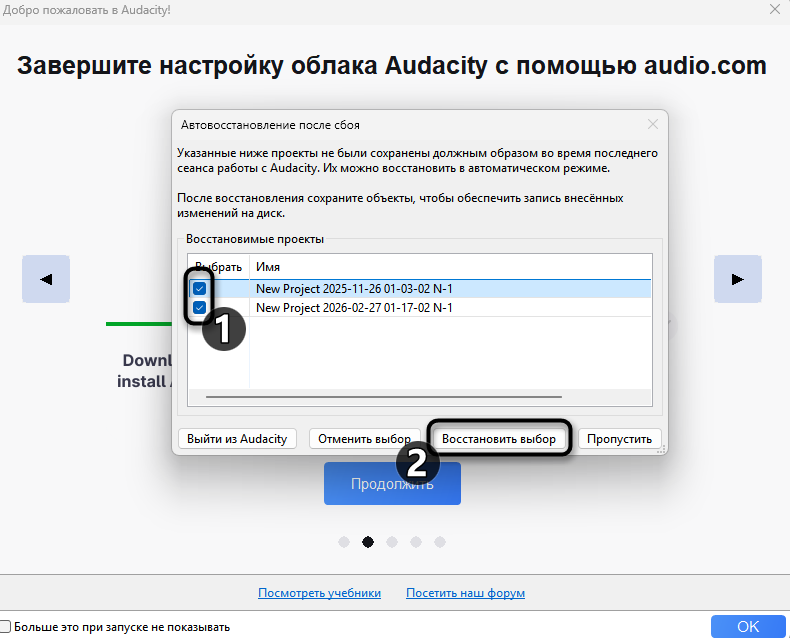Click the 'Пропустить' button
Screen dimensions: 790x638
point(619,439)
